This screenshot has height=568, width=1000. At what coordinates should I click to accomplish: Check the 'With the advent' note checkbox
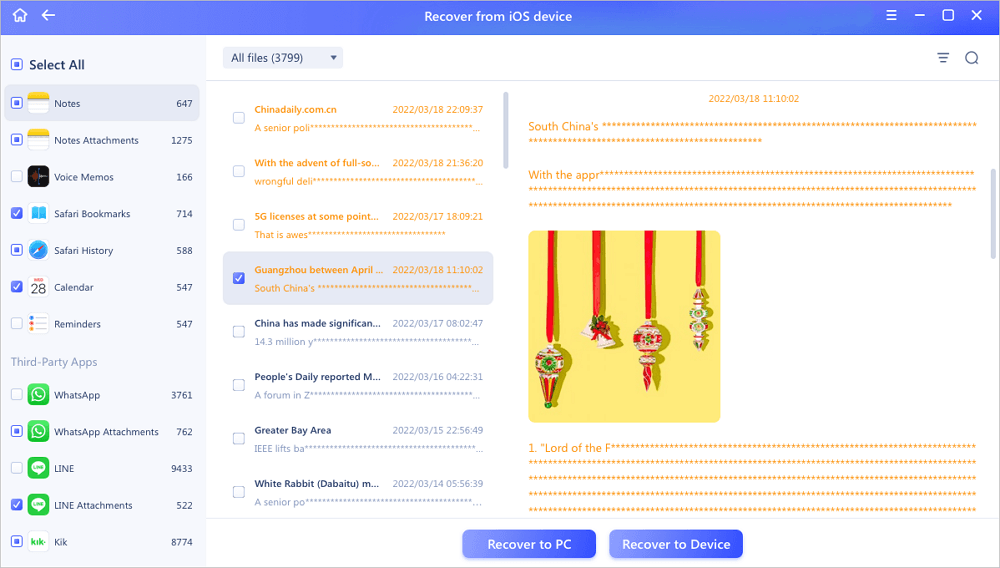click(x=239, y=171)
